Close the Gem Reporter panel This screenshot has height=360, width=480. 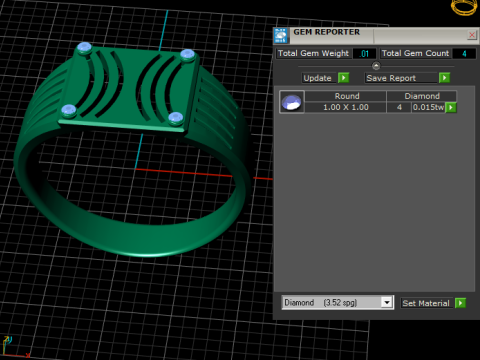pyautogui.click(x=472, y=35)
